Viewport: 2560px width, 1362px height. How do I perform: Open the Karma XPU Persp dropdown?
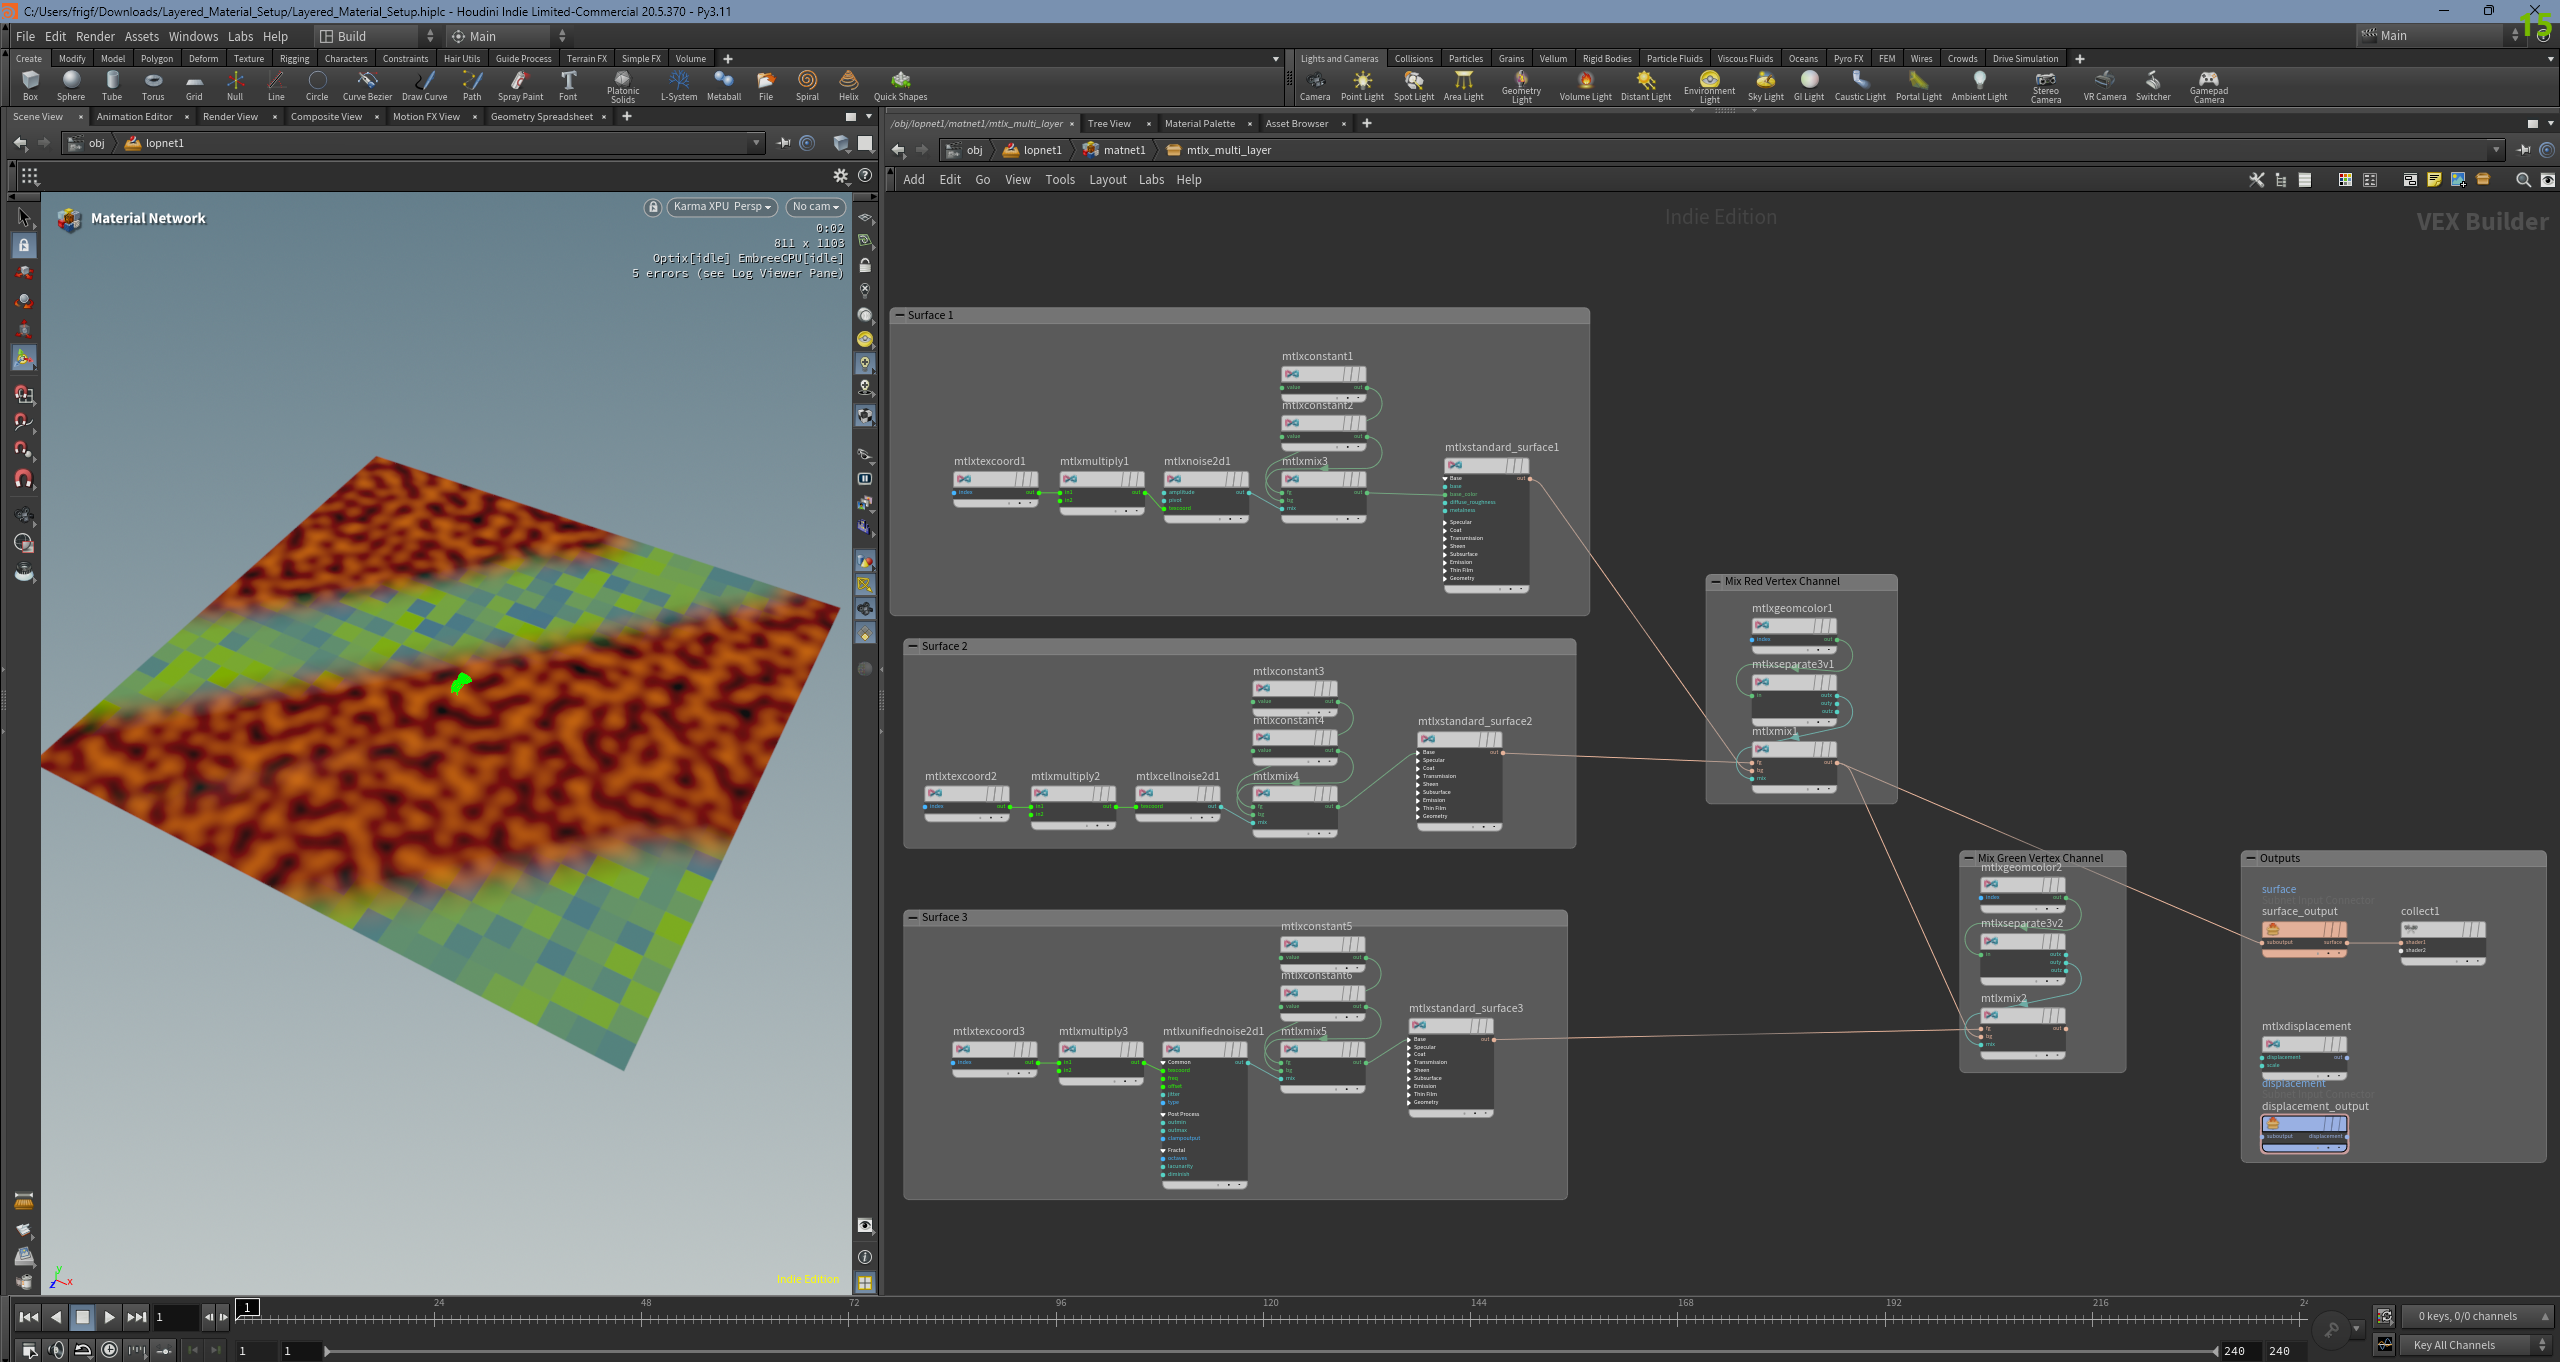[x=722, y=207]
